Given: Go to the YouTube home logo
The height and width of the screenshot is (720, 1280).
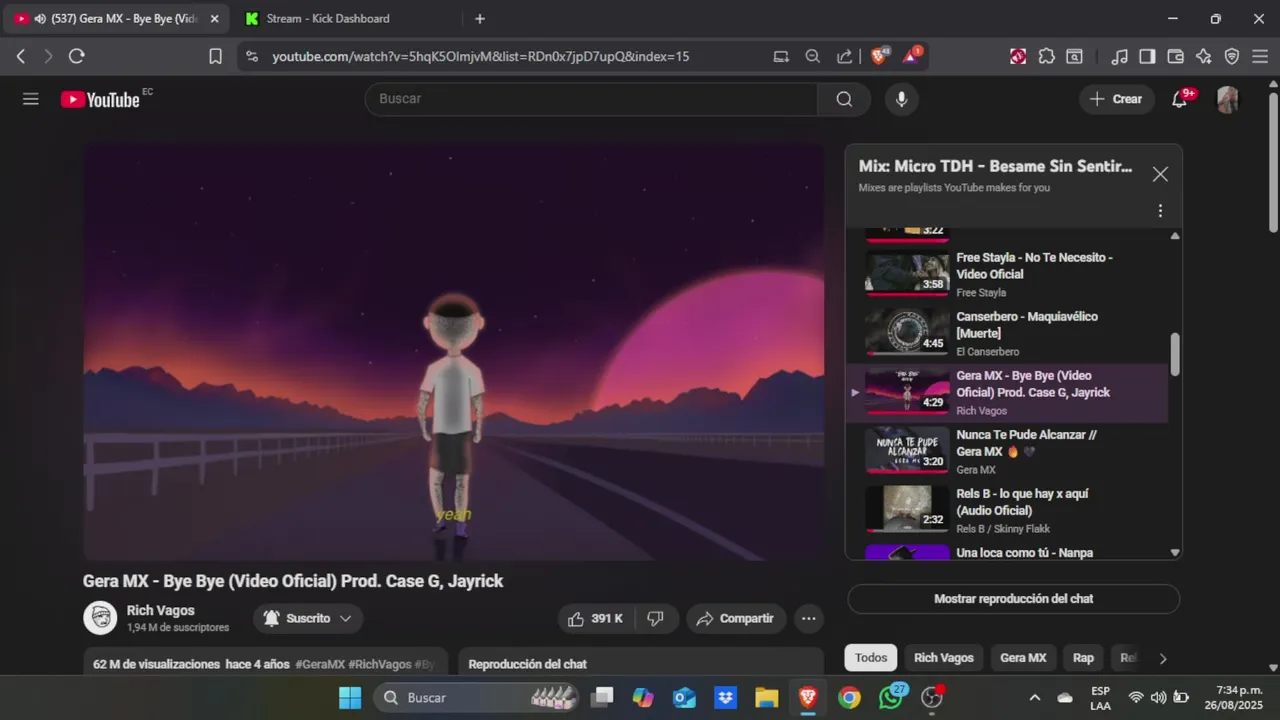Looking at the screenshot, I should tap(100, 99).
